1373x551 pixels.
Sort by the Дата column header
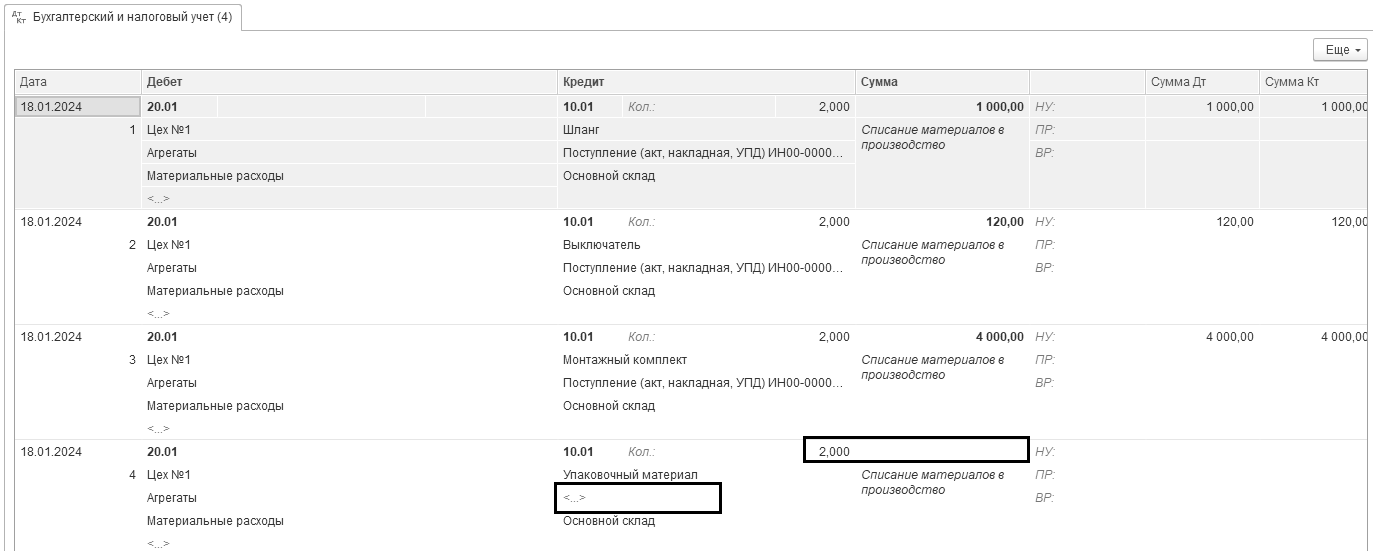pos(78,82)
